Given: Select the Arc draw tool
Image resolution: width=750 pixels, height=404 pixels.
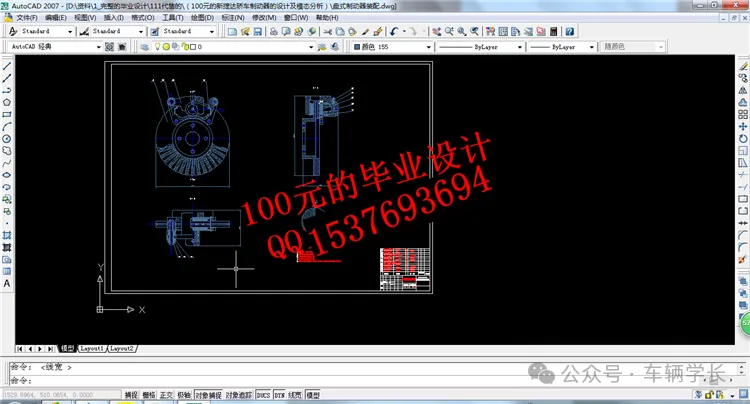Looking at the screenshot, I should [7, 126].
